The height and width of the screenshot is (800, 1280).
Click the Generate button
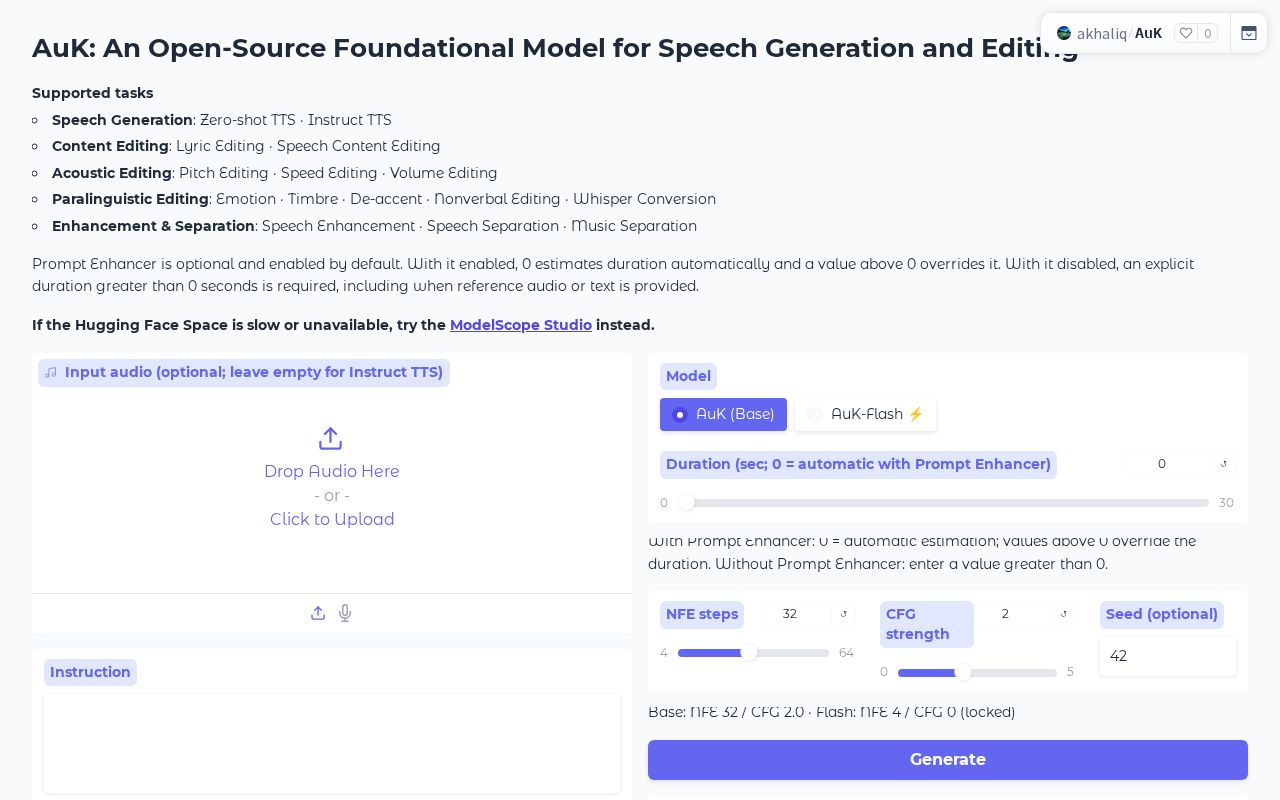point(948,760)
